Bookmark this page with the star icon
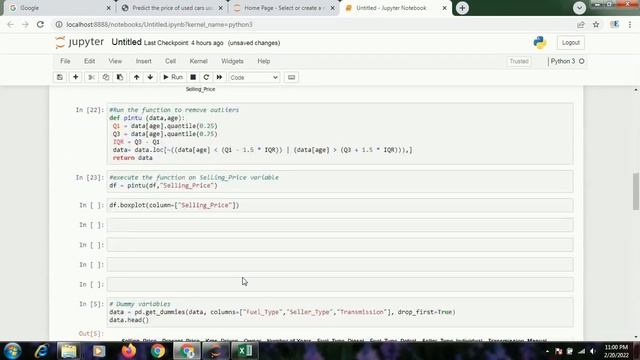Viewport: 640px width, 360px height. click(596, 24)
